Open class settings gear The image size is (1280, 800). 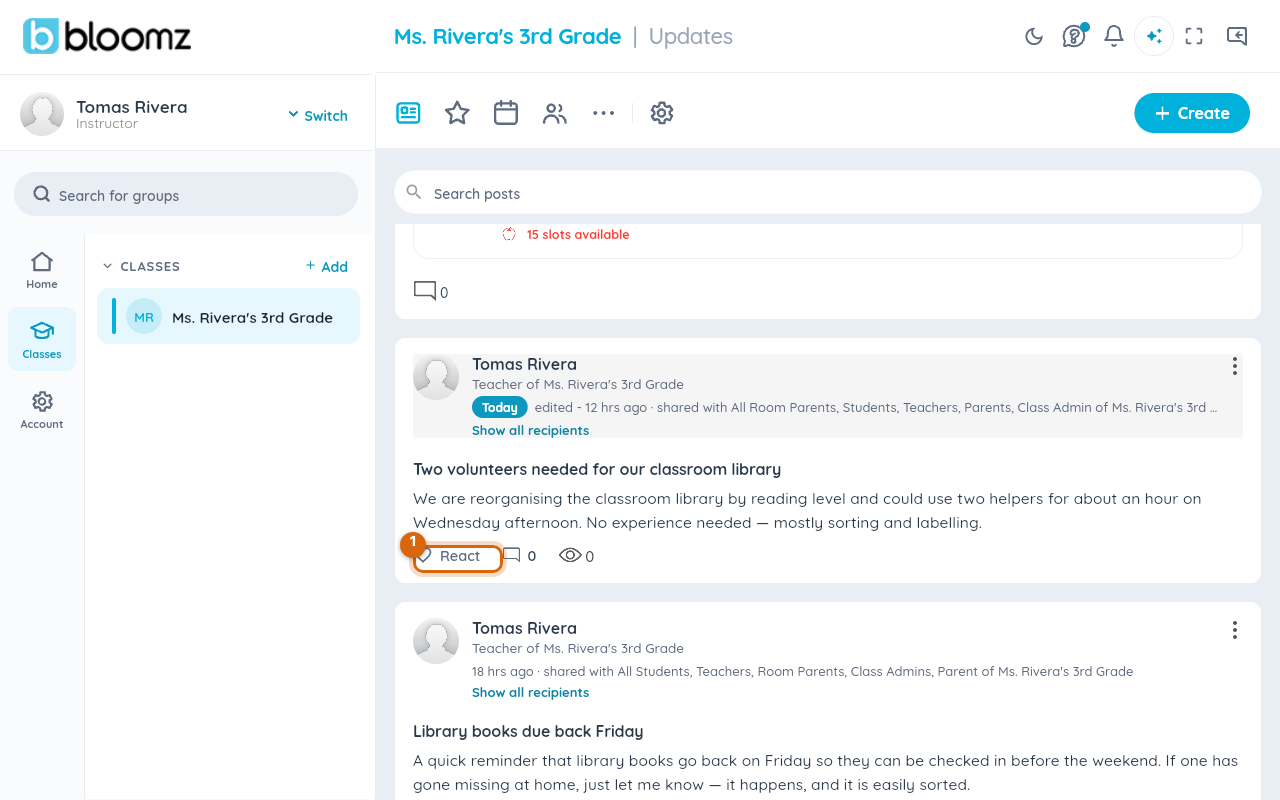point(662,113)
